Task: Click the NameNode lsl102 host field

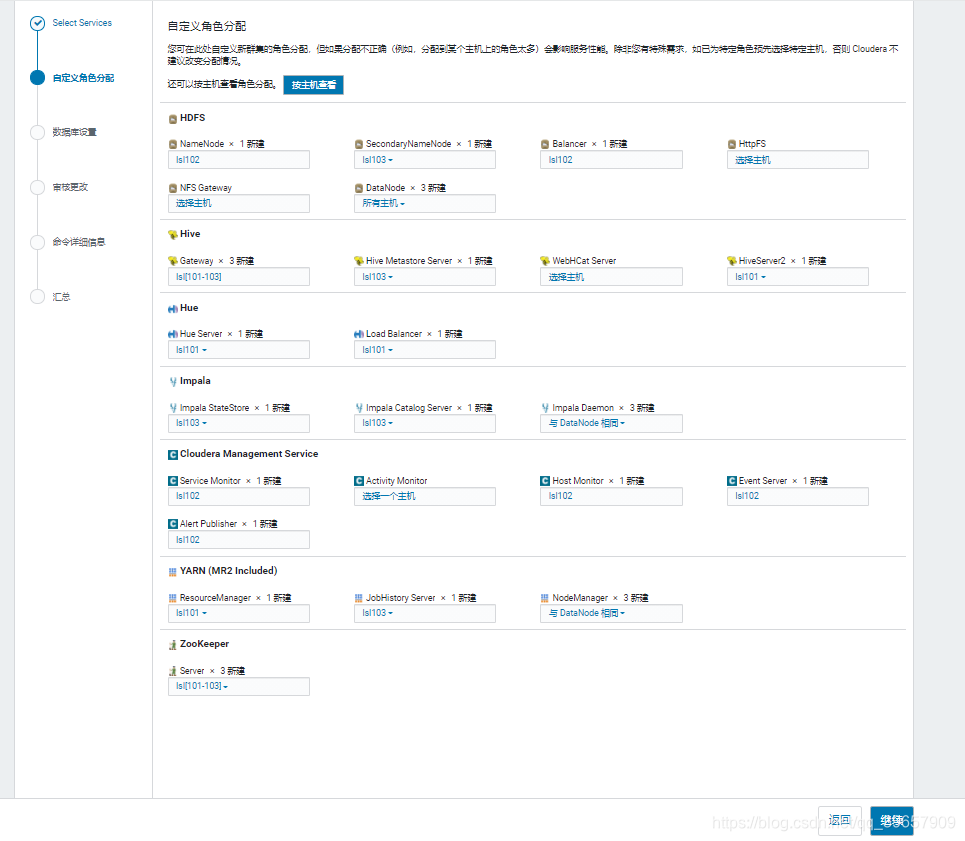Action: [x=239, y=160]
